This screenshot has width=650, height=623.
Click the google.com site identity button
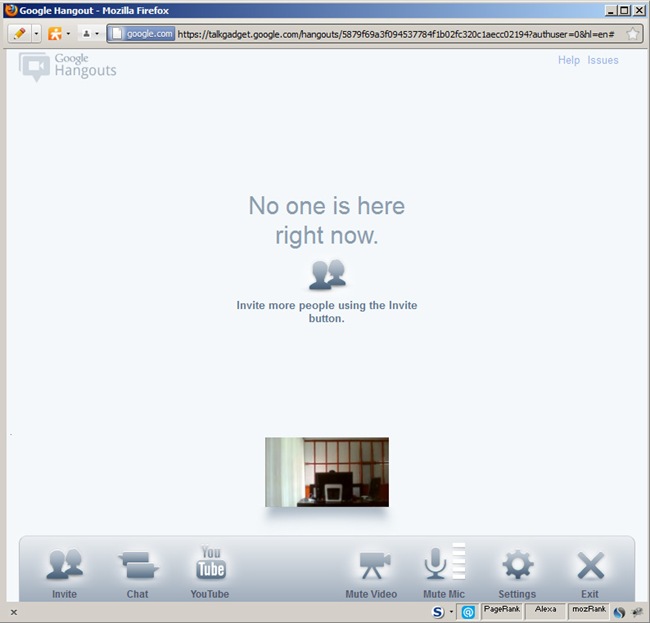tap(142, 34)
